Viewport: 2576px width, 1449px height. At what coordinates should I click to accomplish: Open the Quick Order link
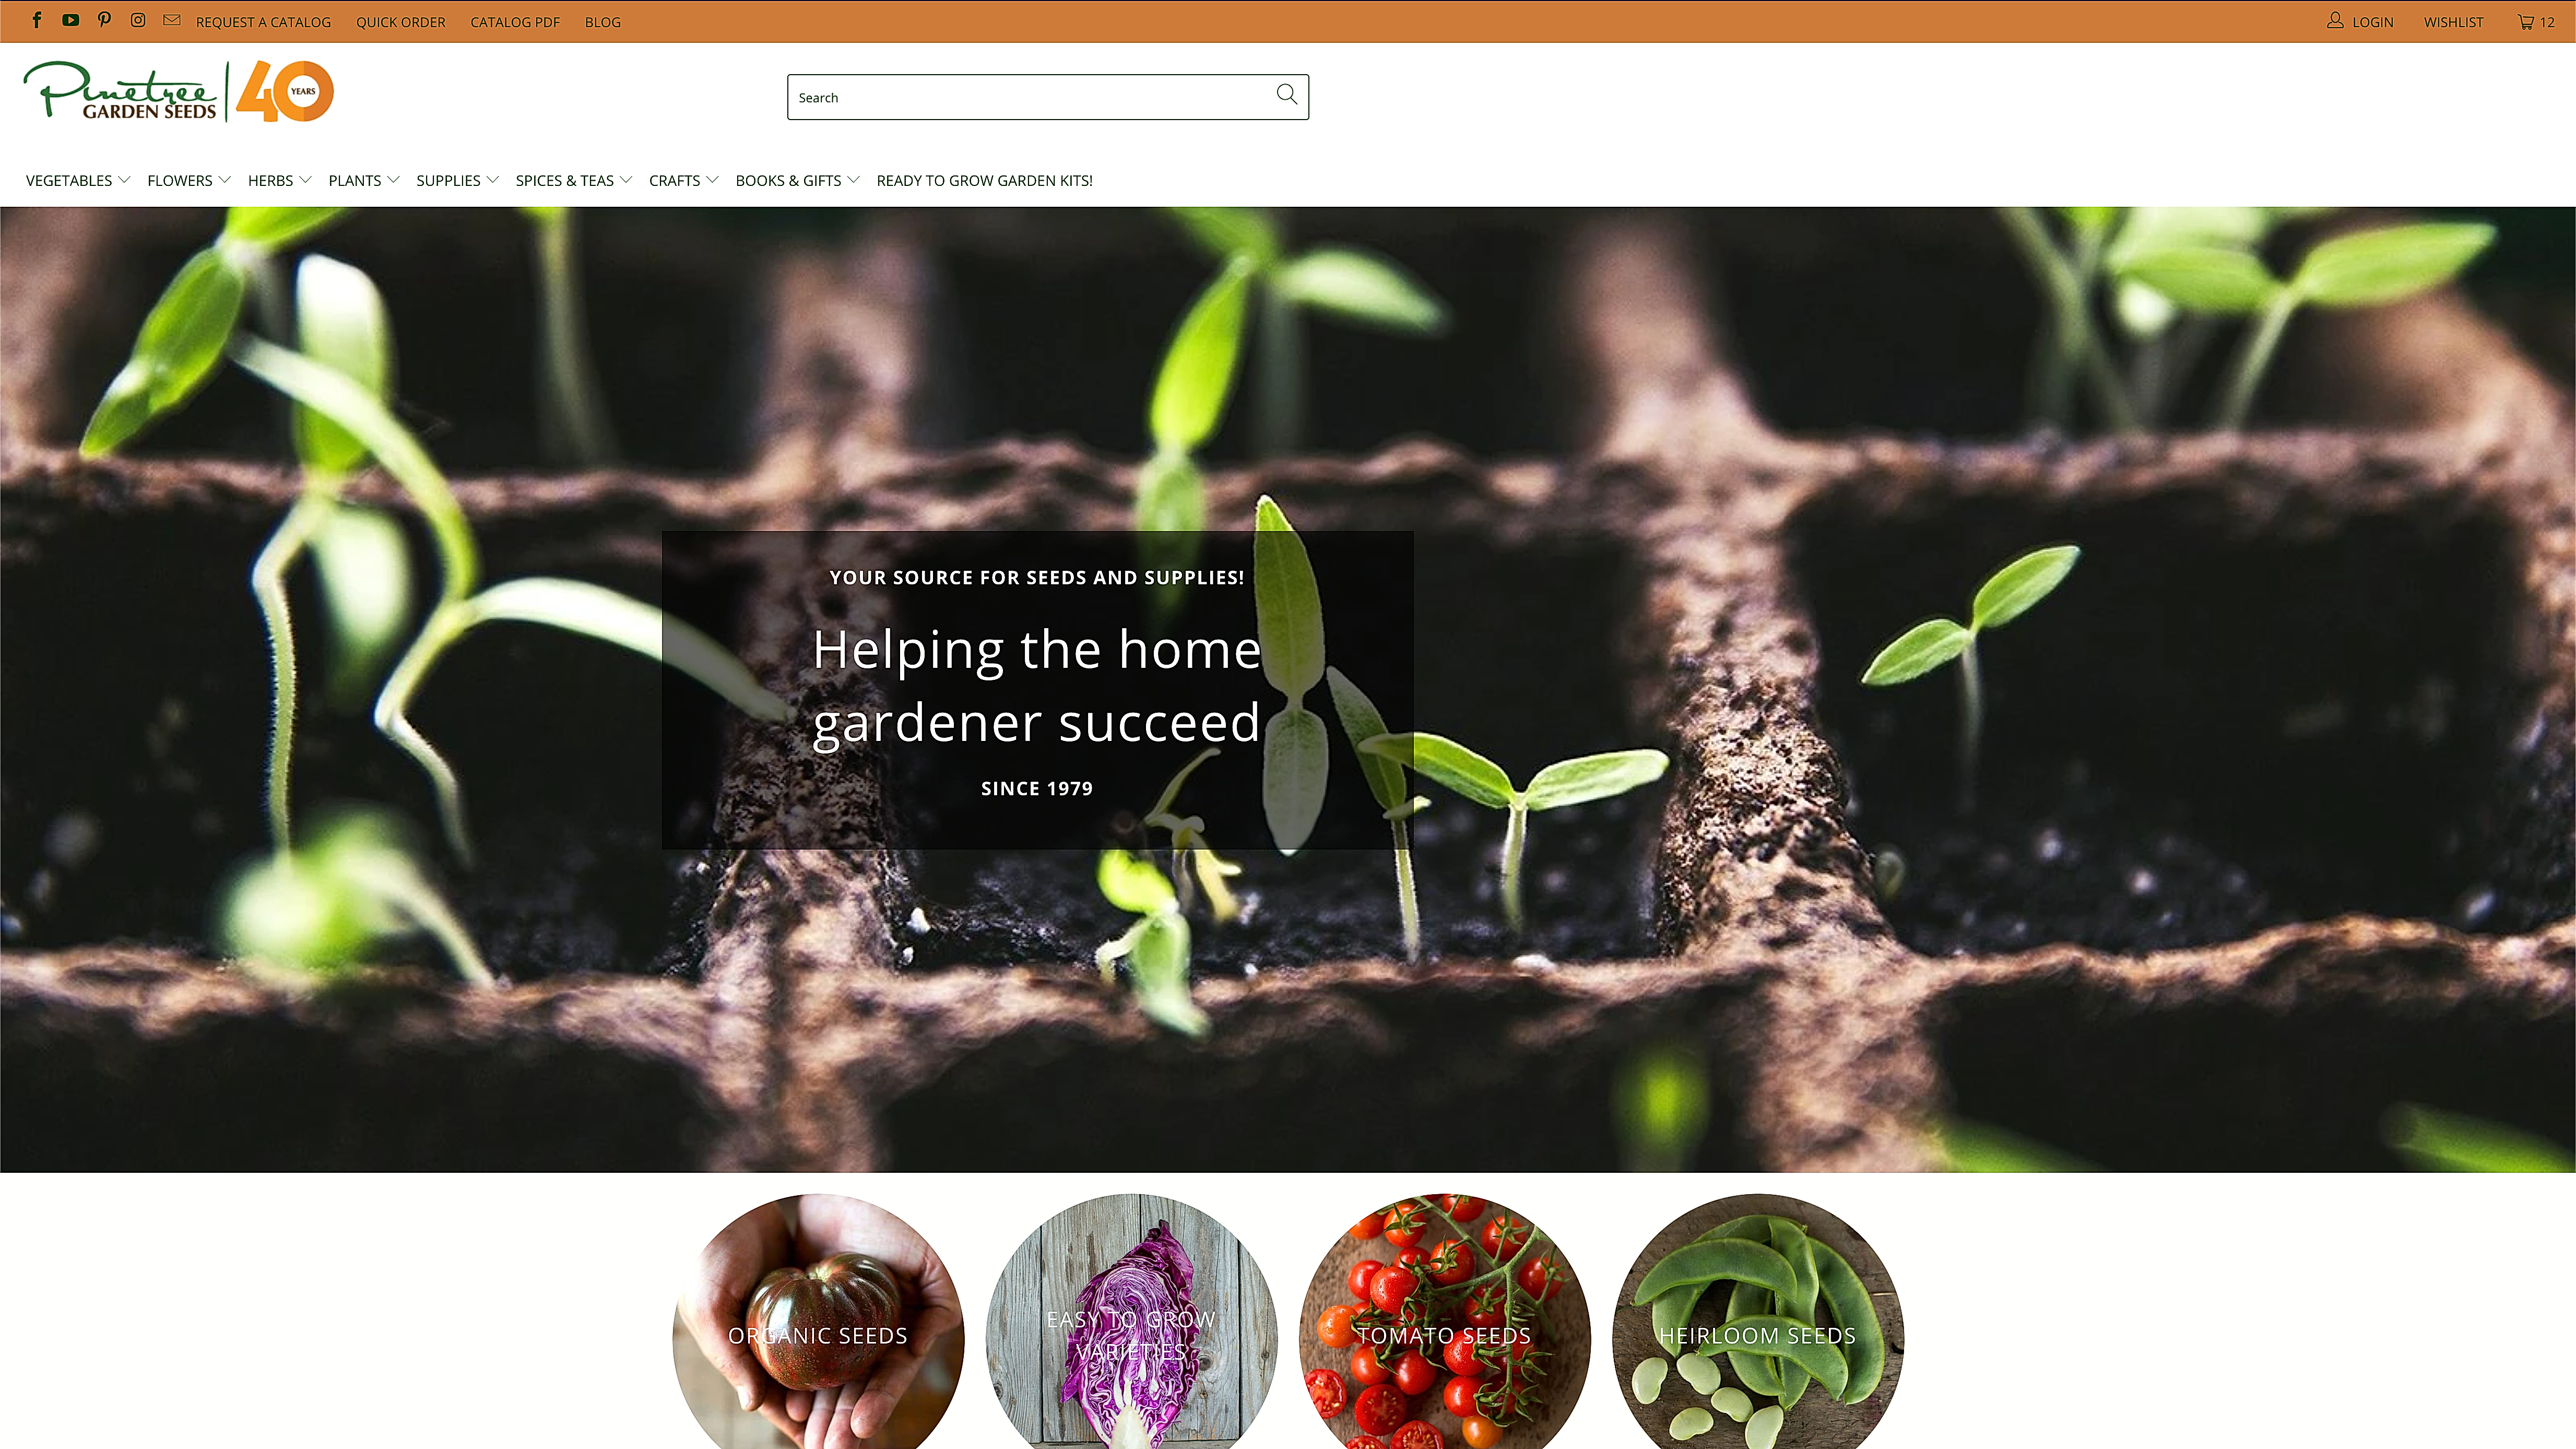pos(400,22)
